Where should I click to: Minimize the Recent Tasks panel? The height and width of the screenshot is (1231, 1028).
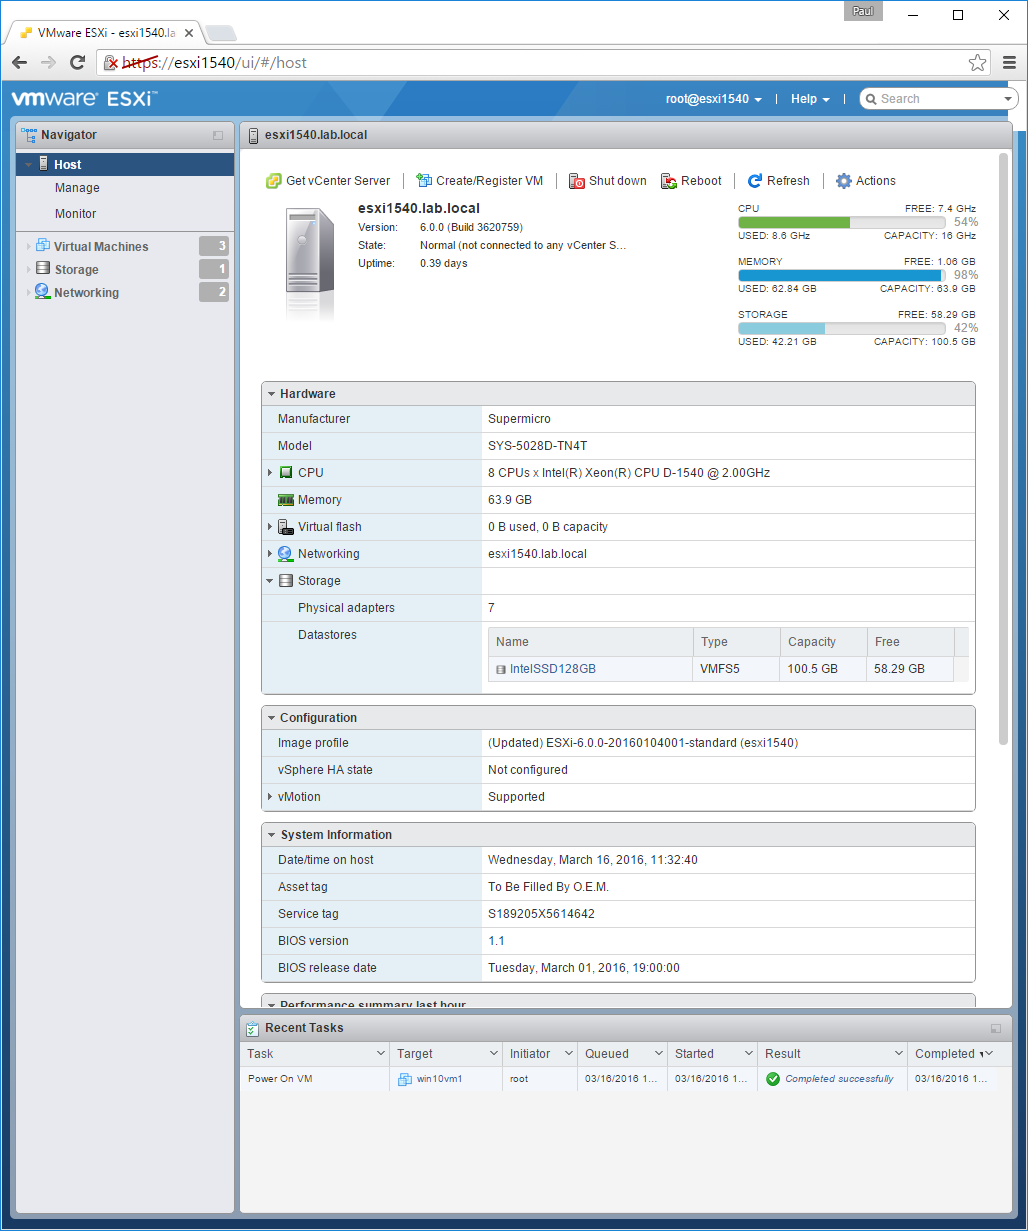tap(996, 1028)
